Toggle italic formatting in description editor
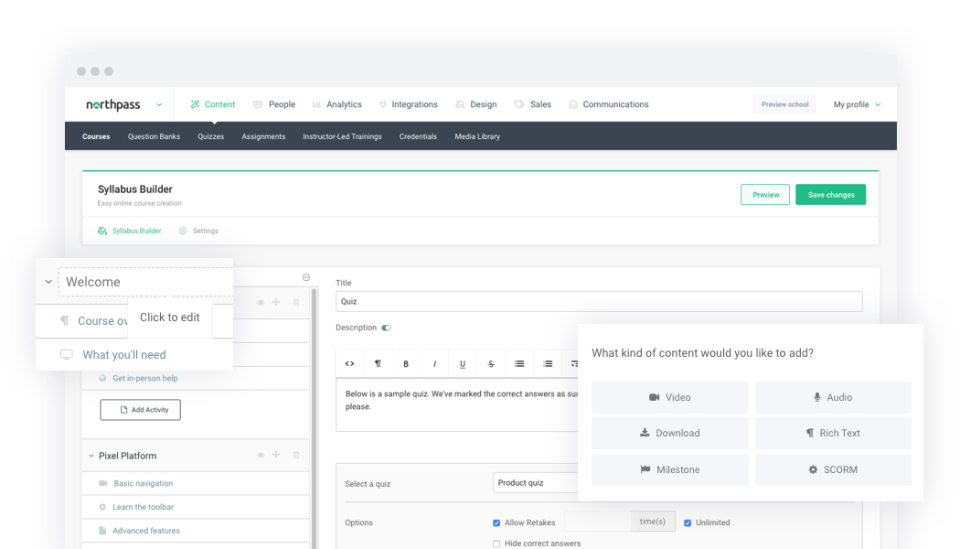This screenshot has height=549, width=960. pyautogui.click(x=434, y=364)
